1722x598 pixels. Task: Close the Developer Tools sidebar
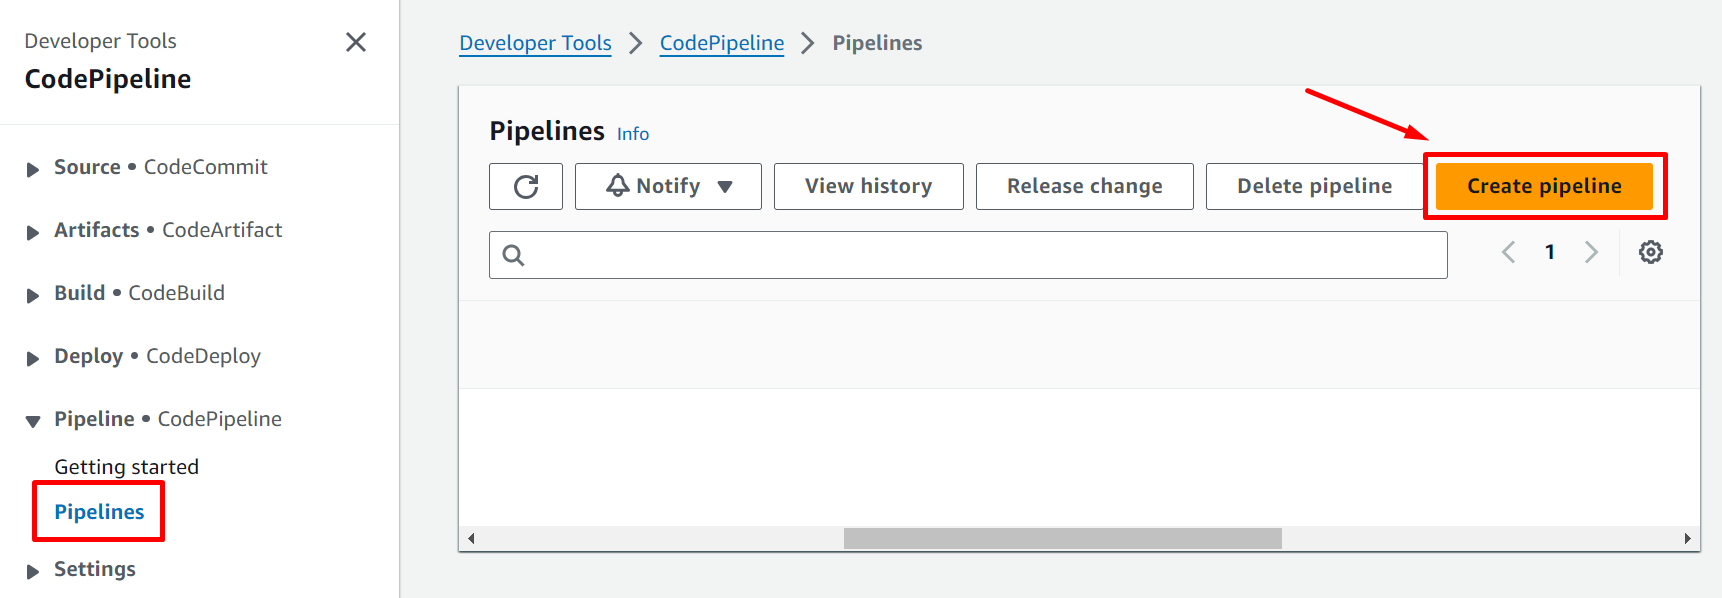[x=355, y=42]
